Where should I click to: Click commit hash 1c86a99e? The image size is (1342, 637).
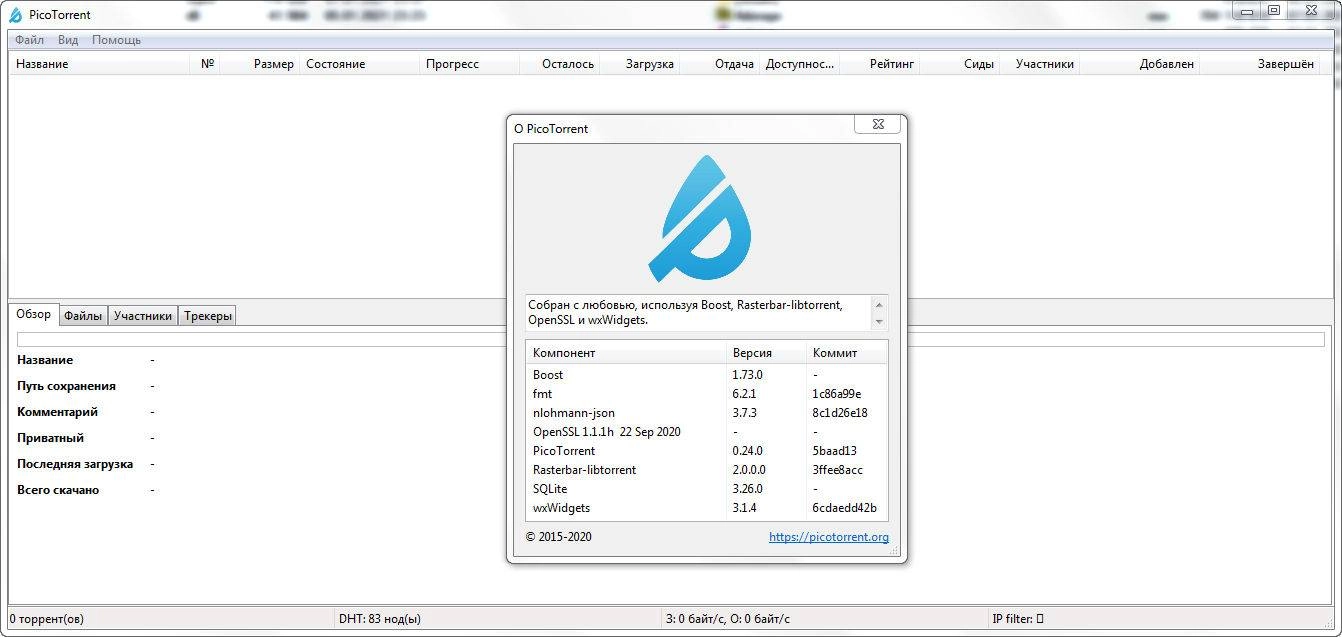coord(837,394)
